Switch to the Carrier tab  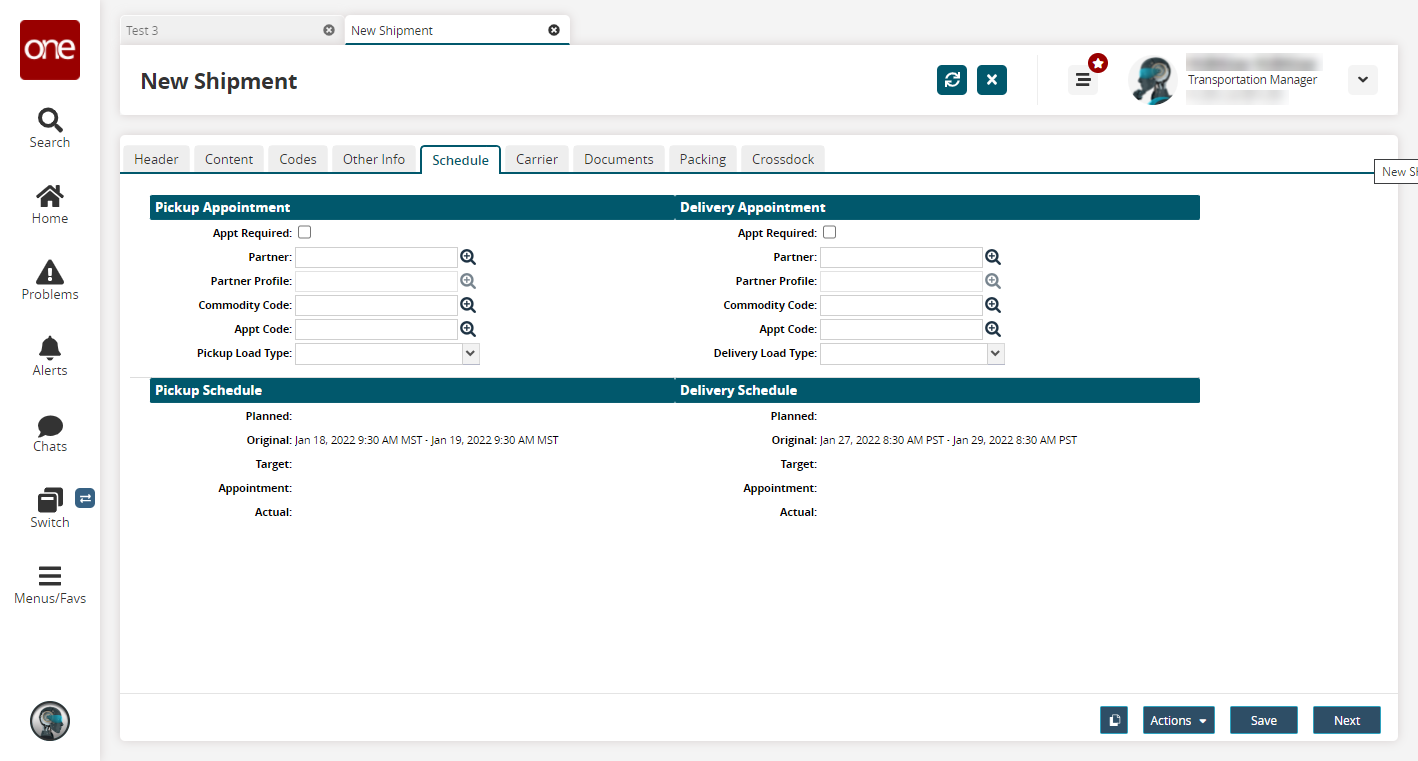(x=537, y=159)
